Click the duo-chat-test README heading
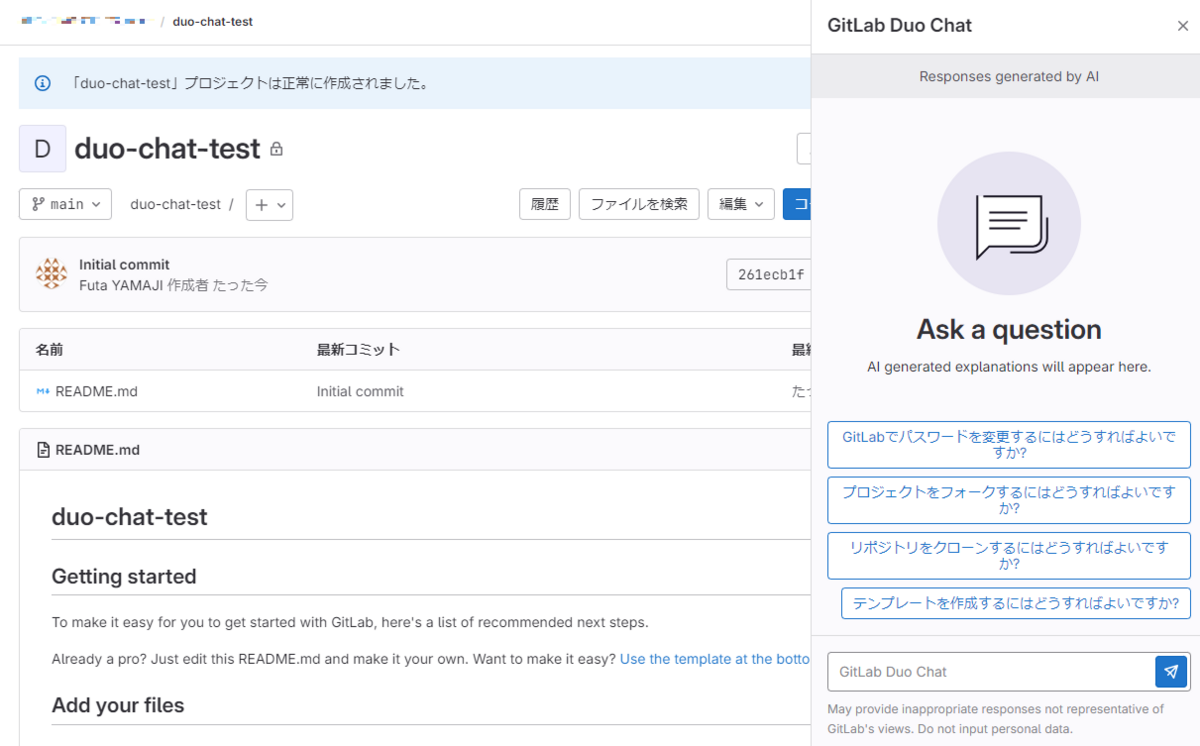1200x746 pixels. coord(130,517)
